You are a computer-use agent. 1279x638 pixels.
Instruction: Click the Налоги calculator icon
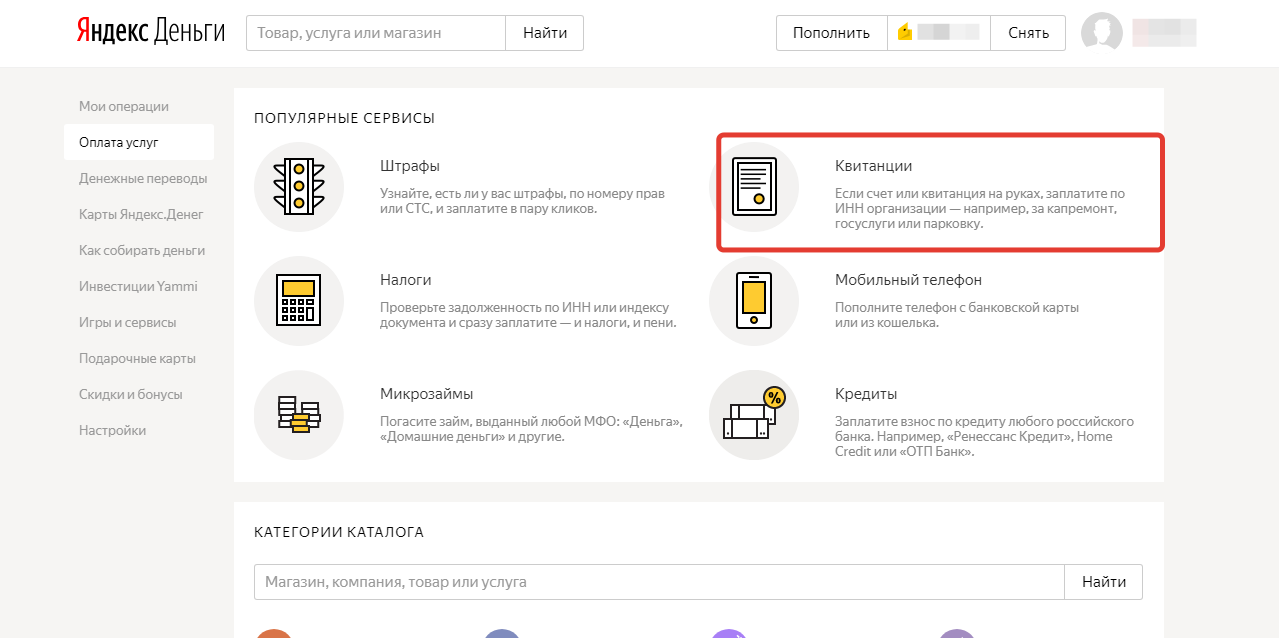coord(302,301)
